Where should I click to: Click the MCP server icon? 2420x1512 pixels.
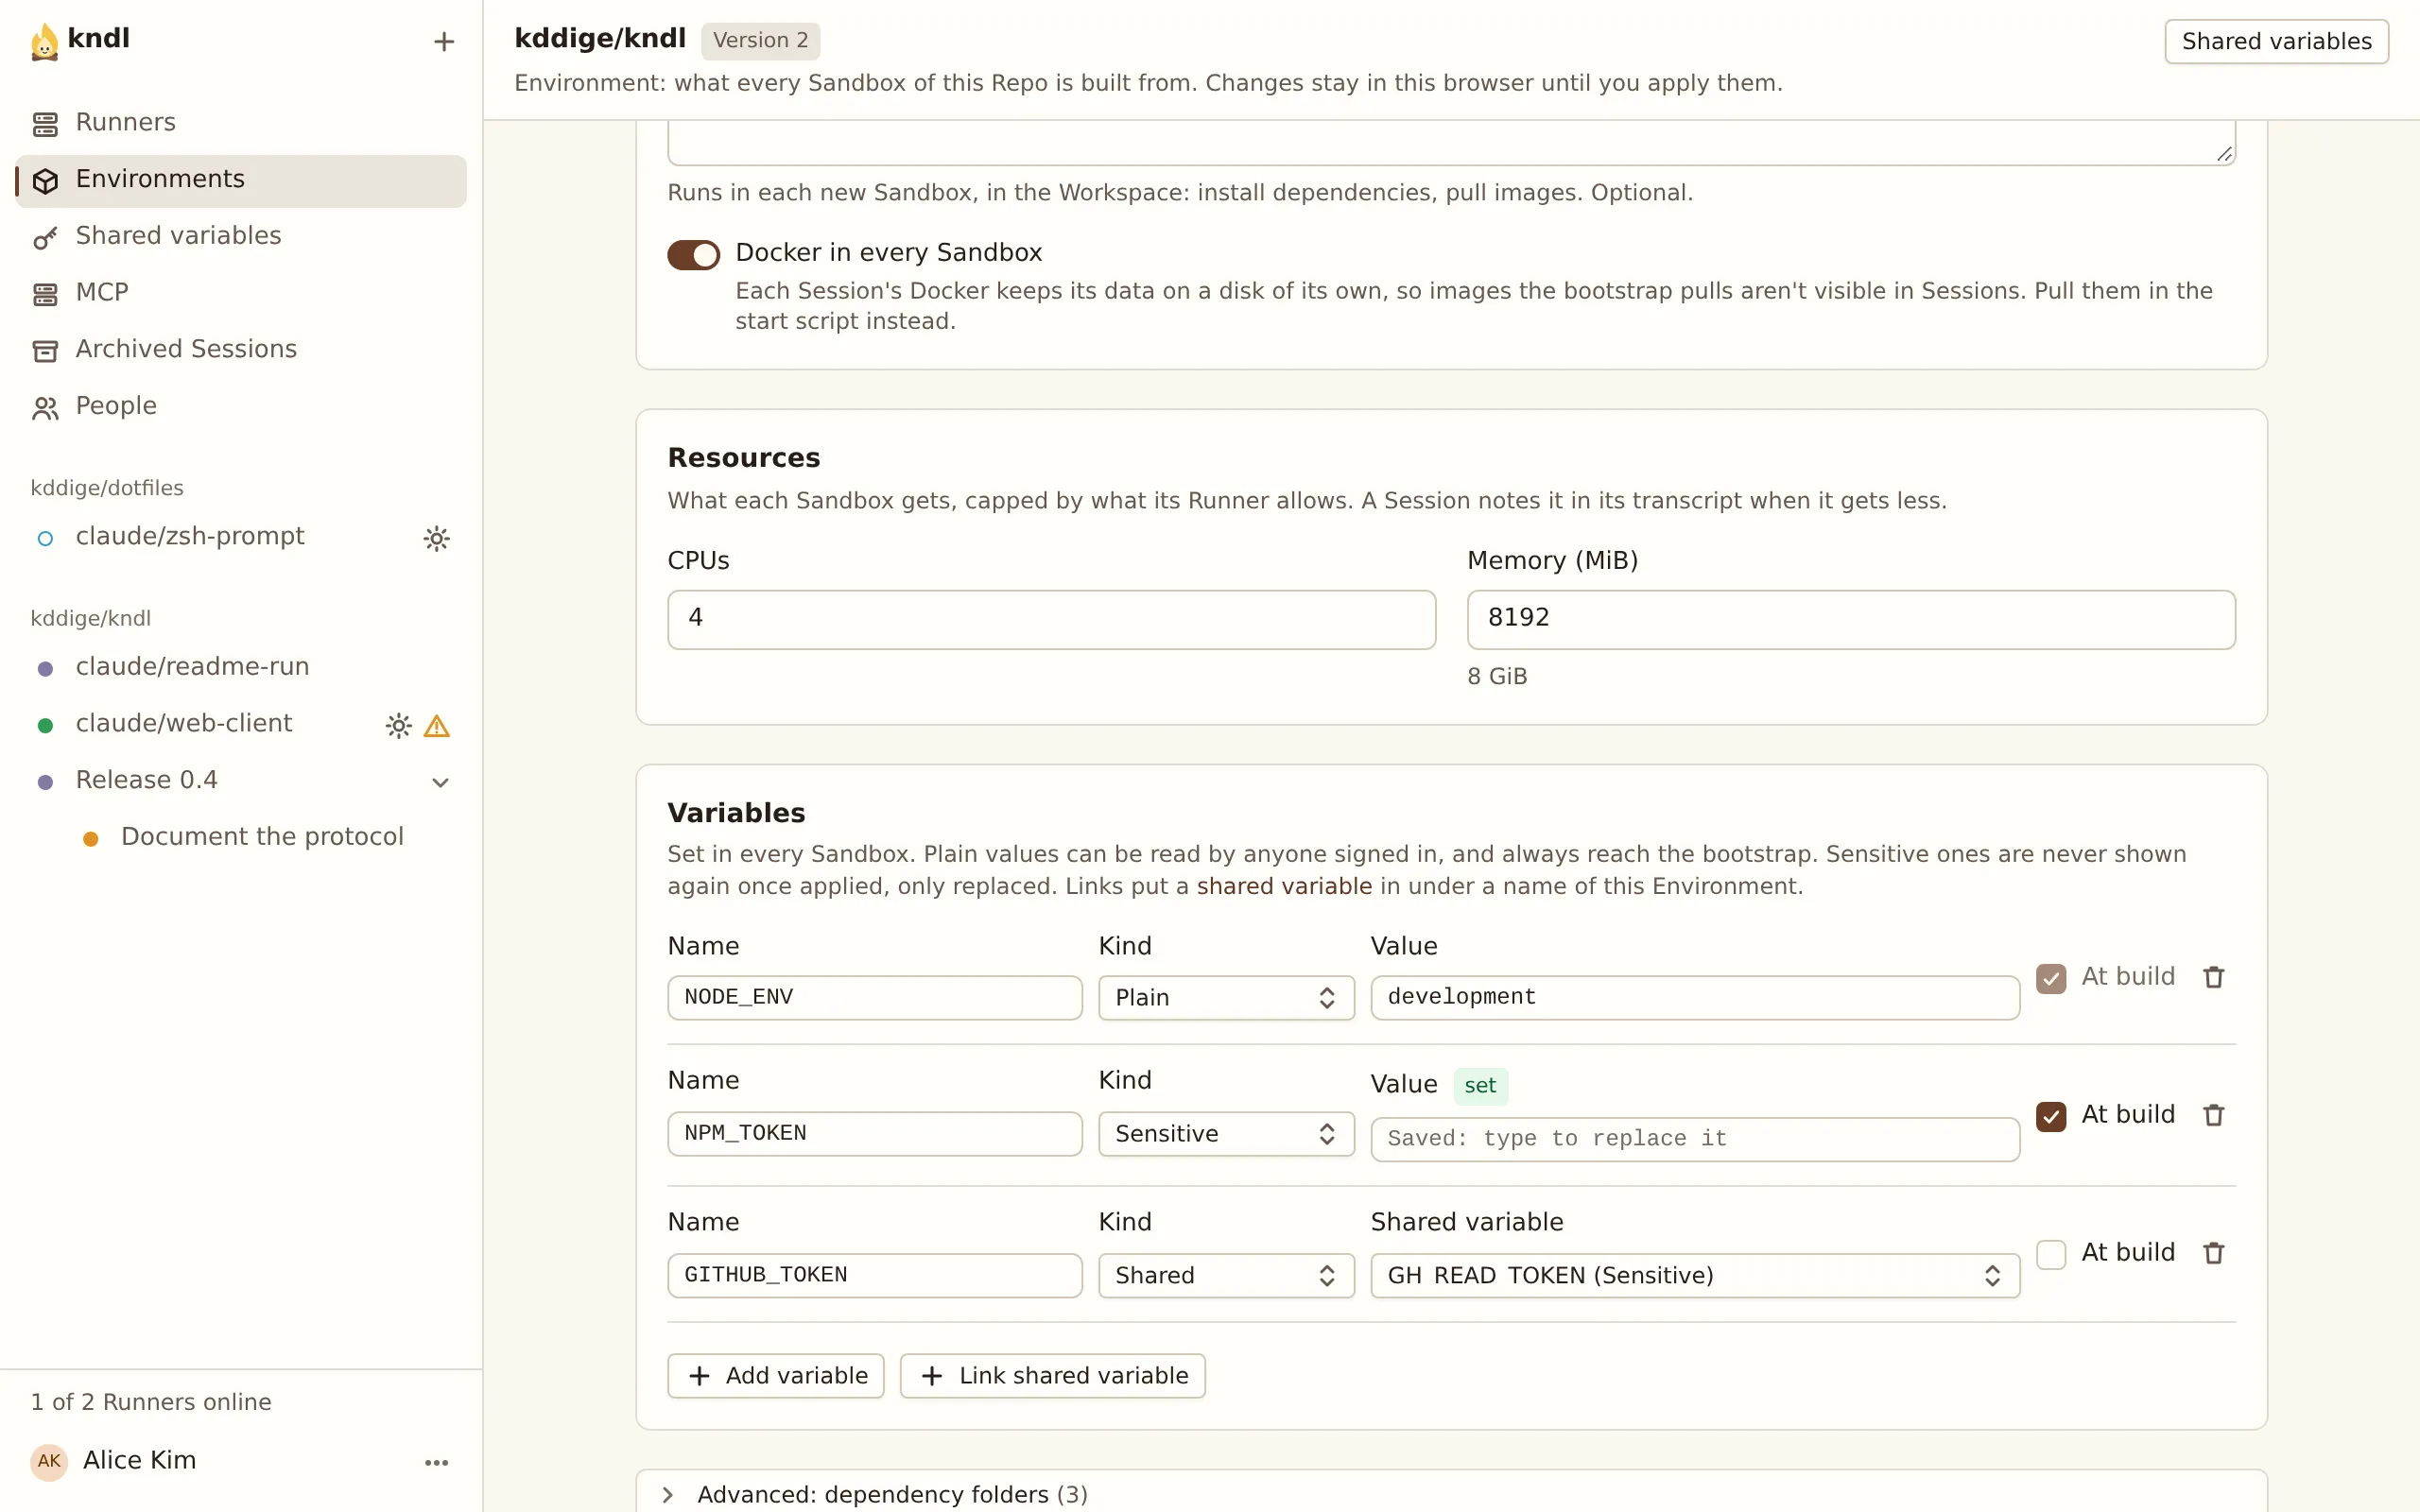point(45,294)
